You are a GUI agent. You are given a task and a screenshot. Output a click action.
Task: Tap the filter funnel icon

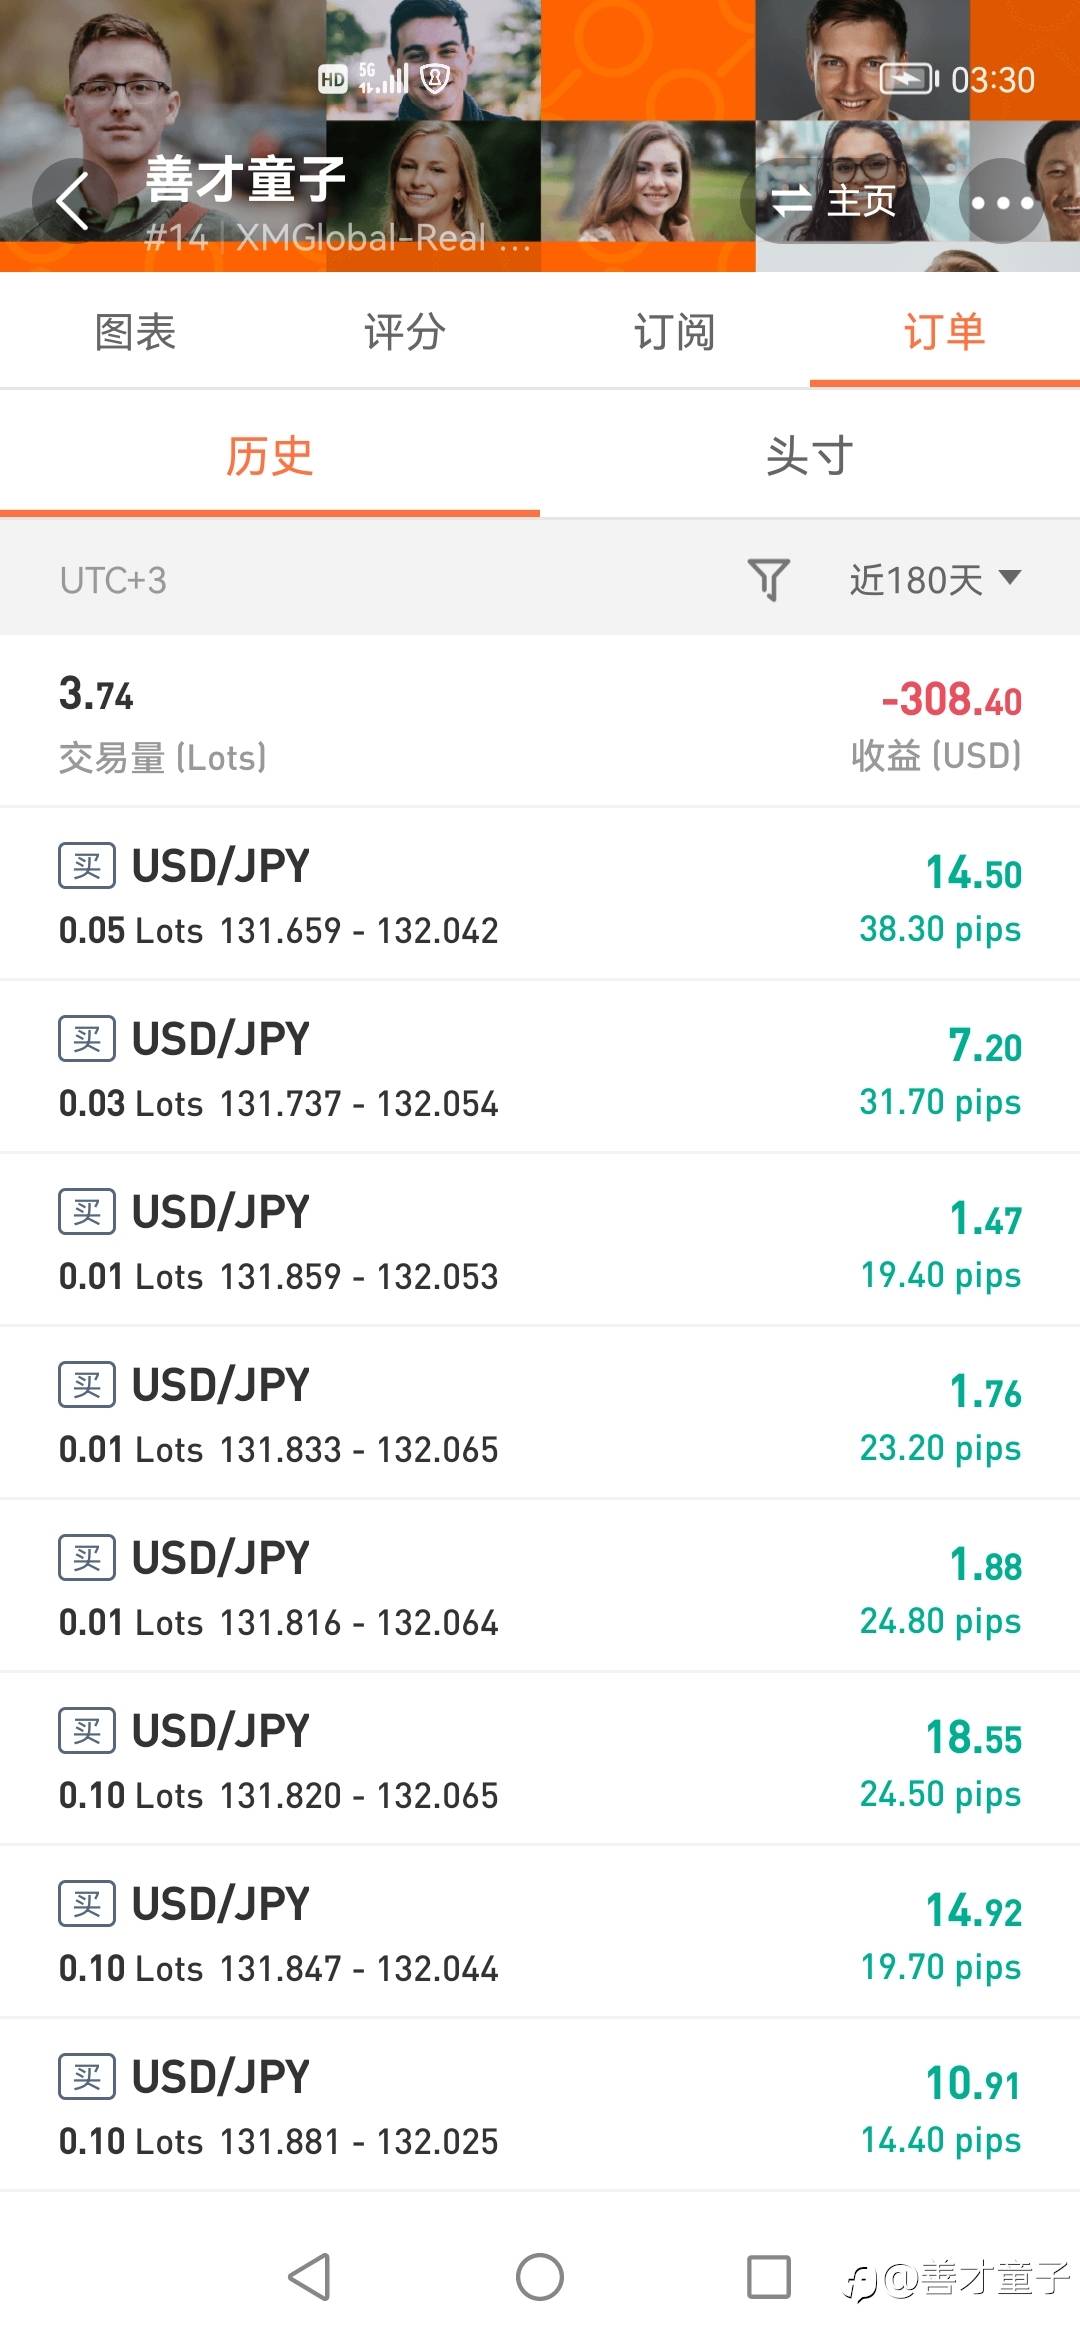[768, 579]
